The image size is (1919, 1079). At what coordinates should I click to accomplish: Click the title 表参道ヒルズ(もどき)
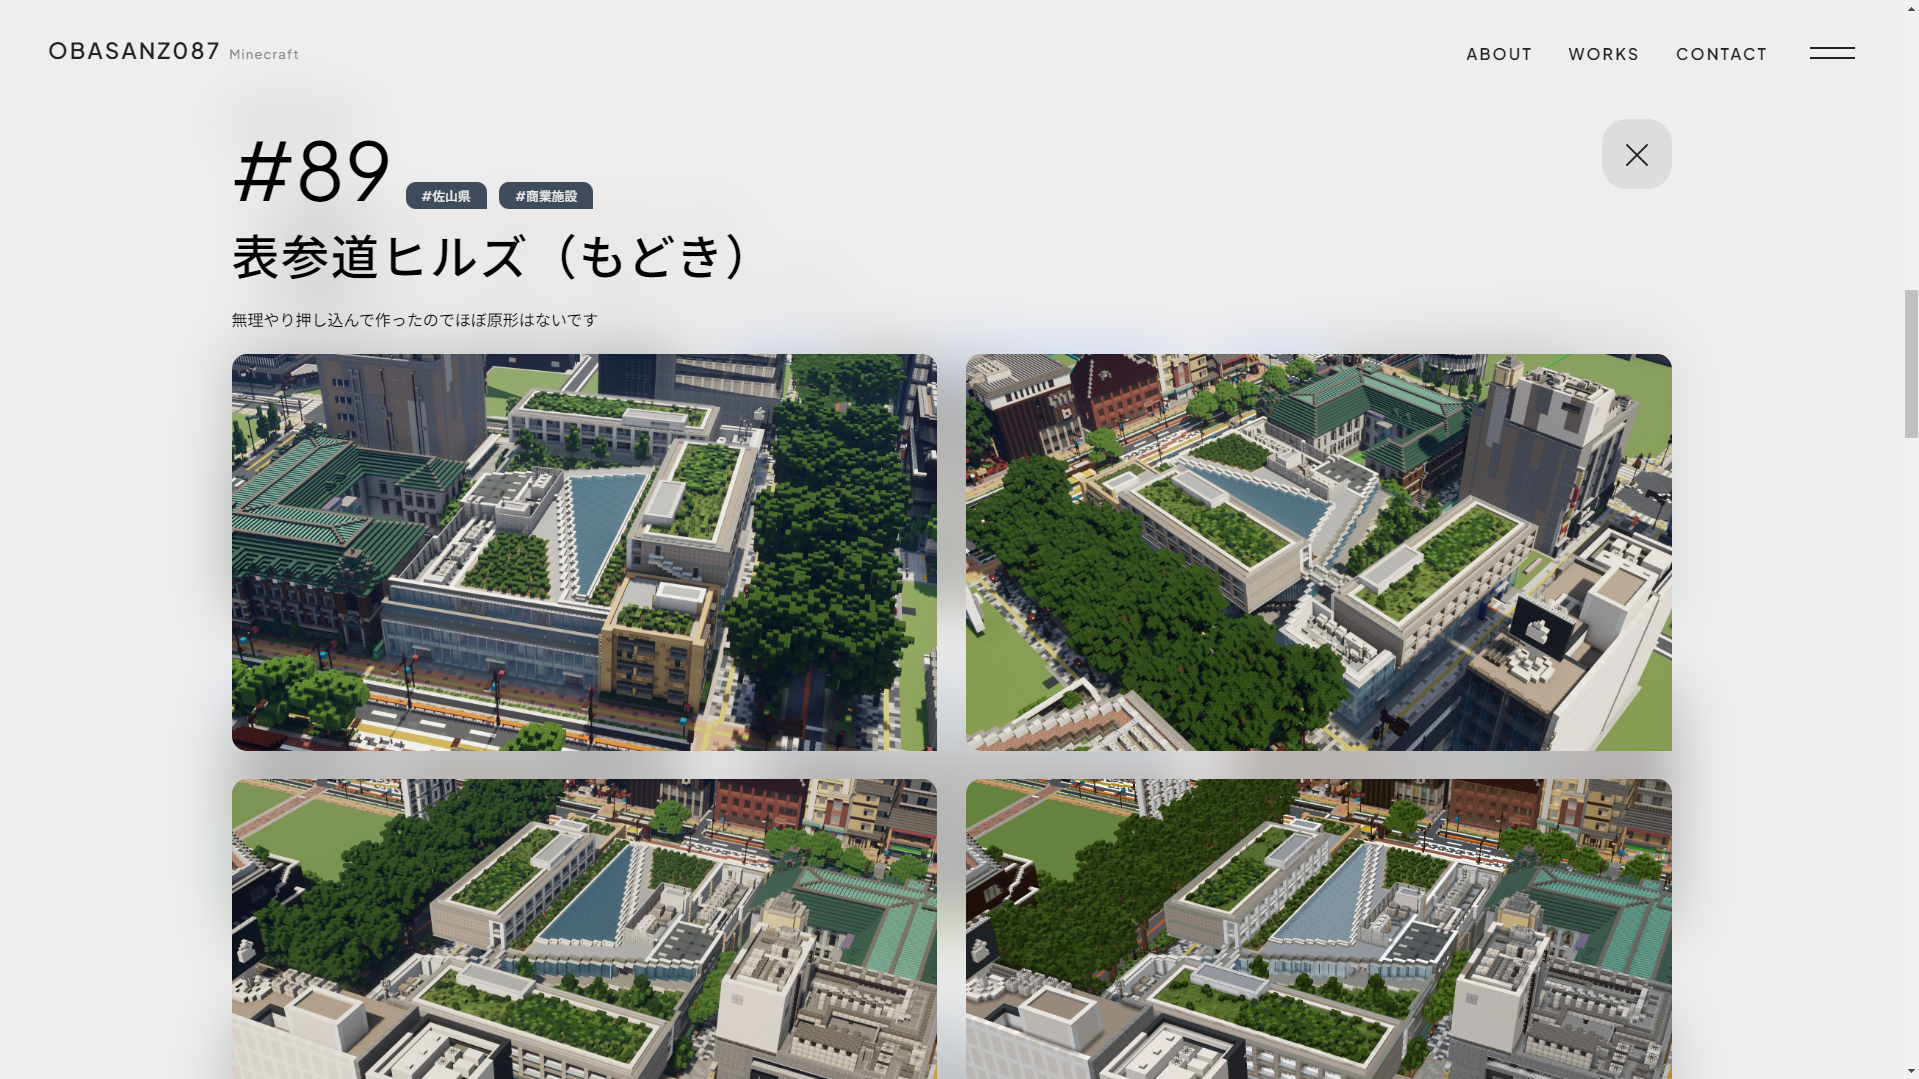pos(490,257)
